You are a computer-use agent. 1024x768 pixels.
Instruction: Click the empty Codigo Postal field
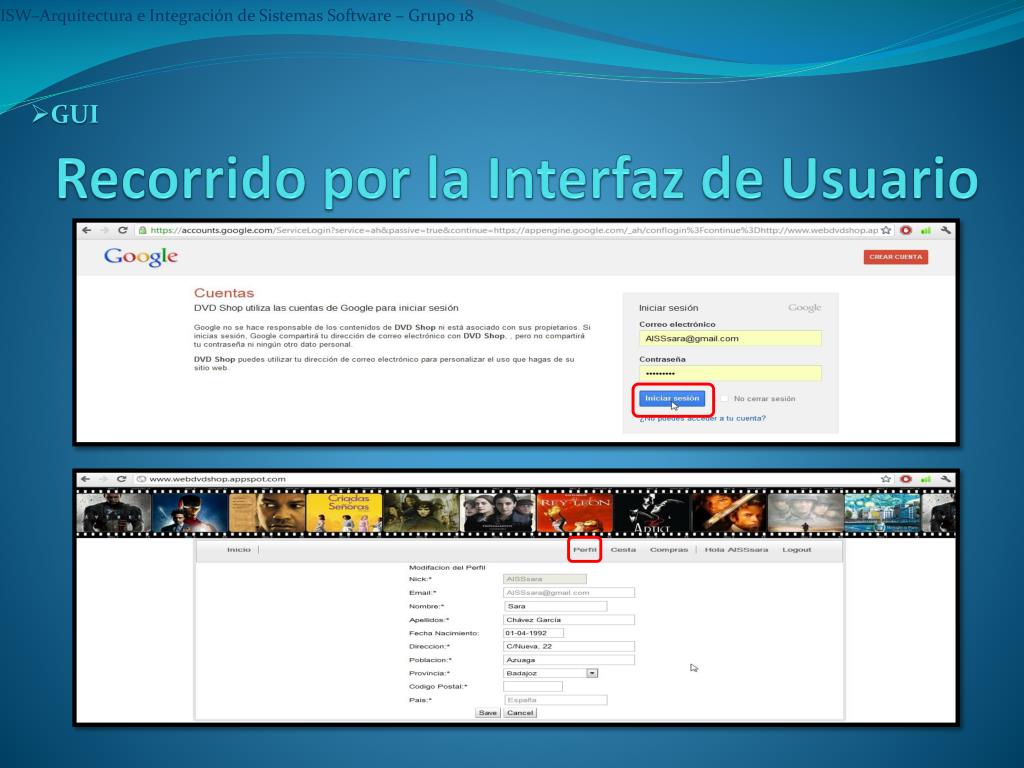[x=533, y=686]
